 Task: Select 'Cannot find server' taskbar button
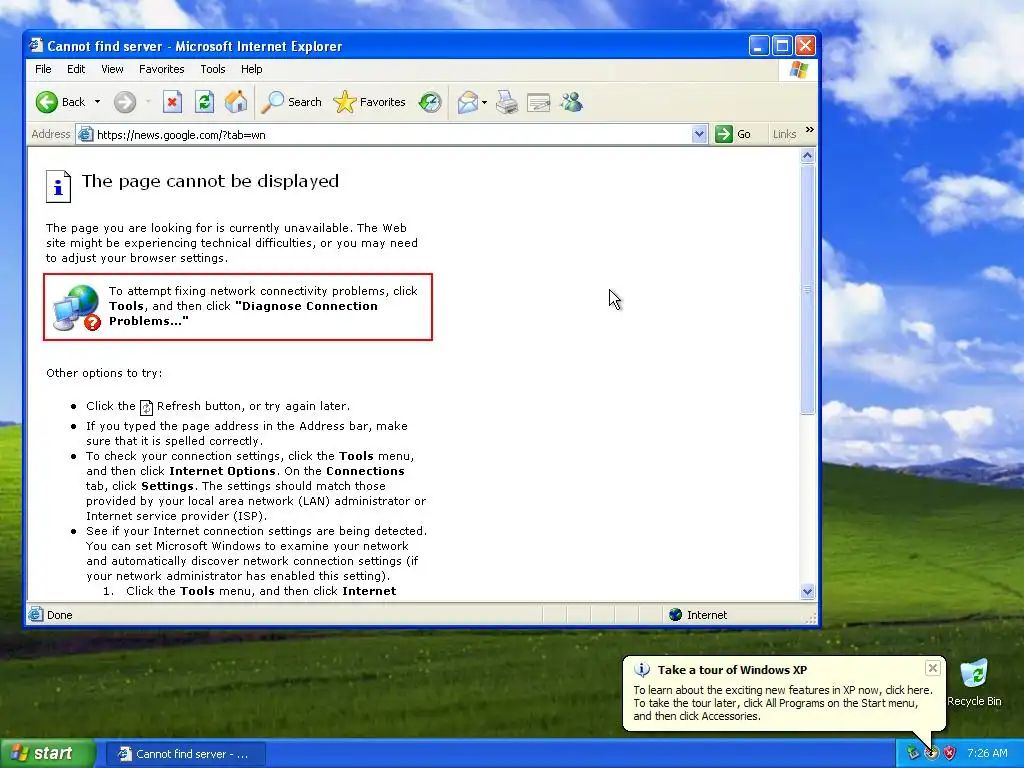click(x=185, y=754)
